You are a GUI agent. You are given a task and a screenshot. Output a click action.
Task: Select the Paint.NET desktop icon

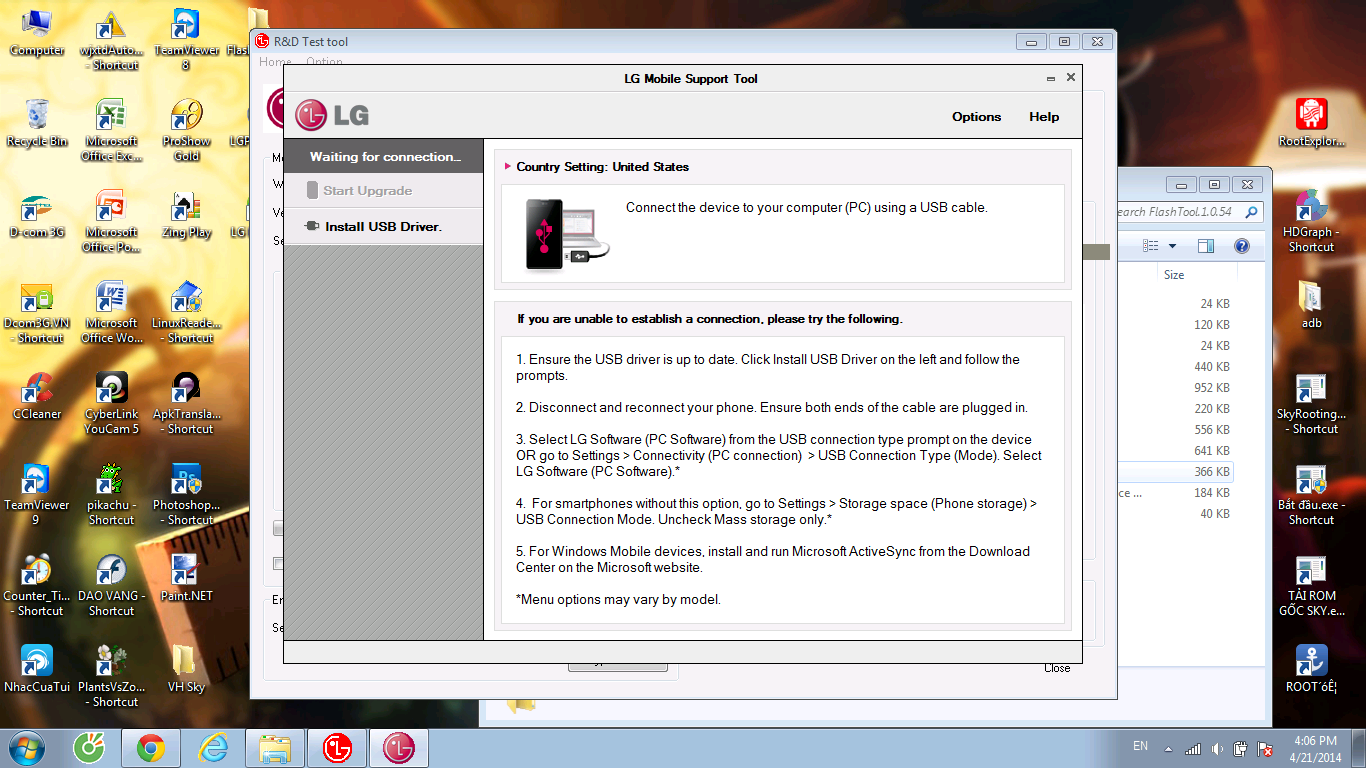pyautogui.click(x=186, y=578)
